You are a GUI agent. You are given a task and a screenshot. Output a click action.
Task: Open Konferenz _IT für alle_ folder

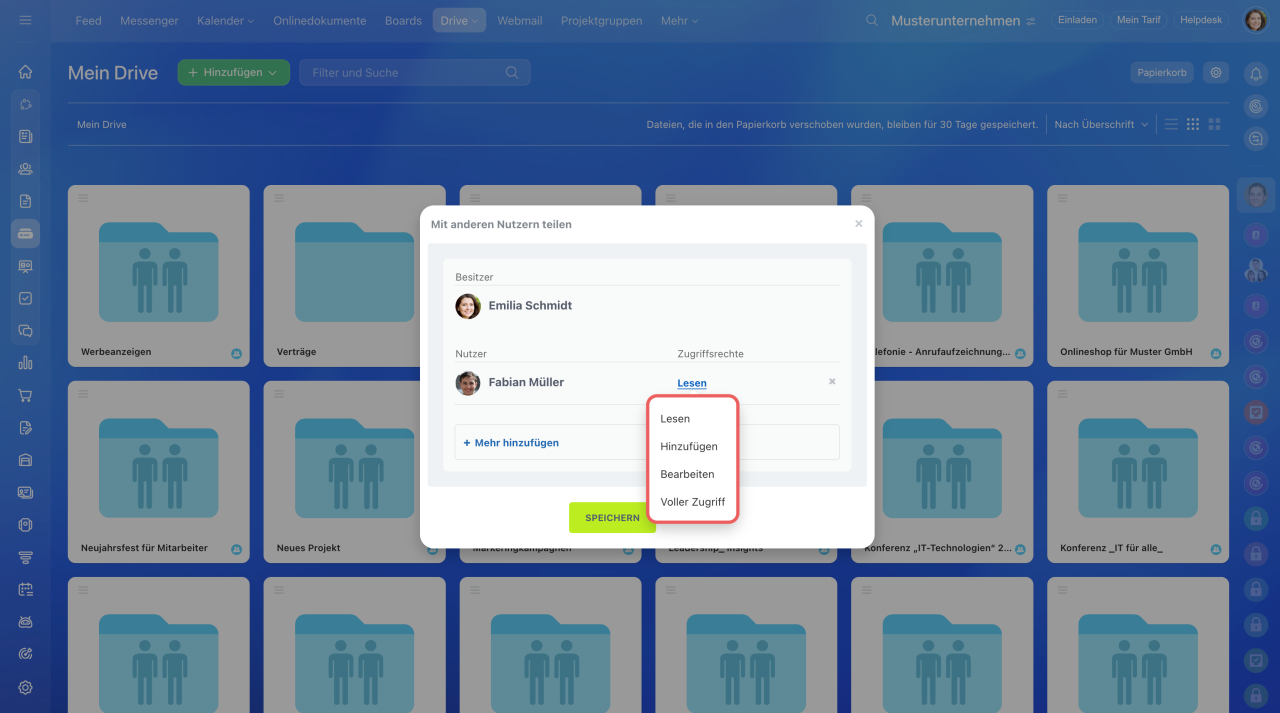click(1138, 470)
